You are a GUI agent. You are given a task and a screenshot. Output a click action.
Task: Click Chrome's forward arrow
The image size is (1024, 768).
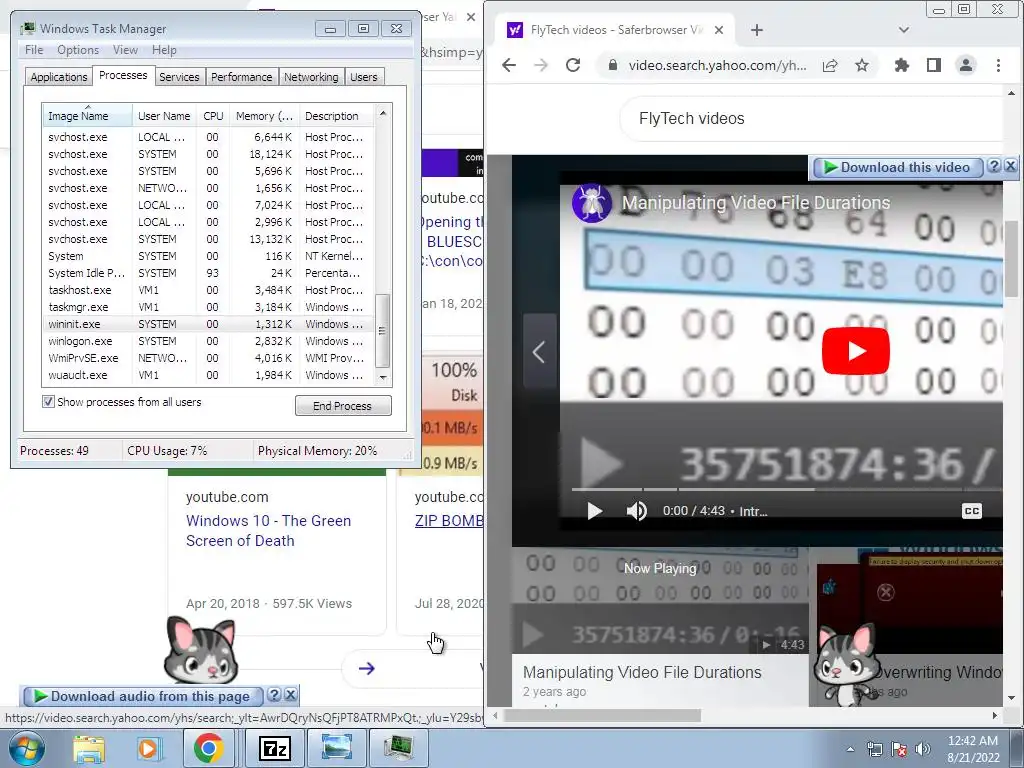[x=541, y=65]
